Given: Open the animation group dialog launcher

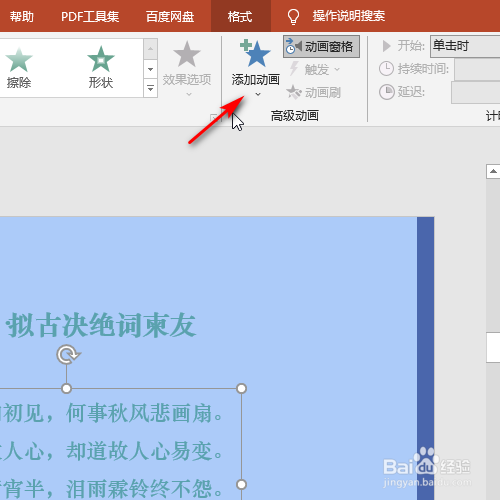Looking at the screenshot, I should pyautogui.click(x=213, y=117).
